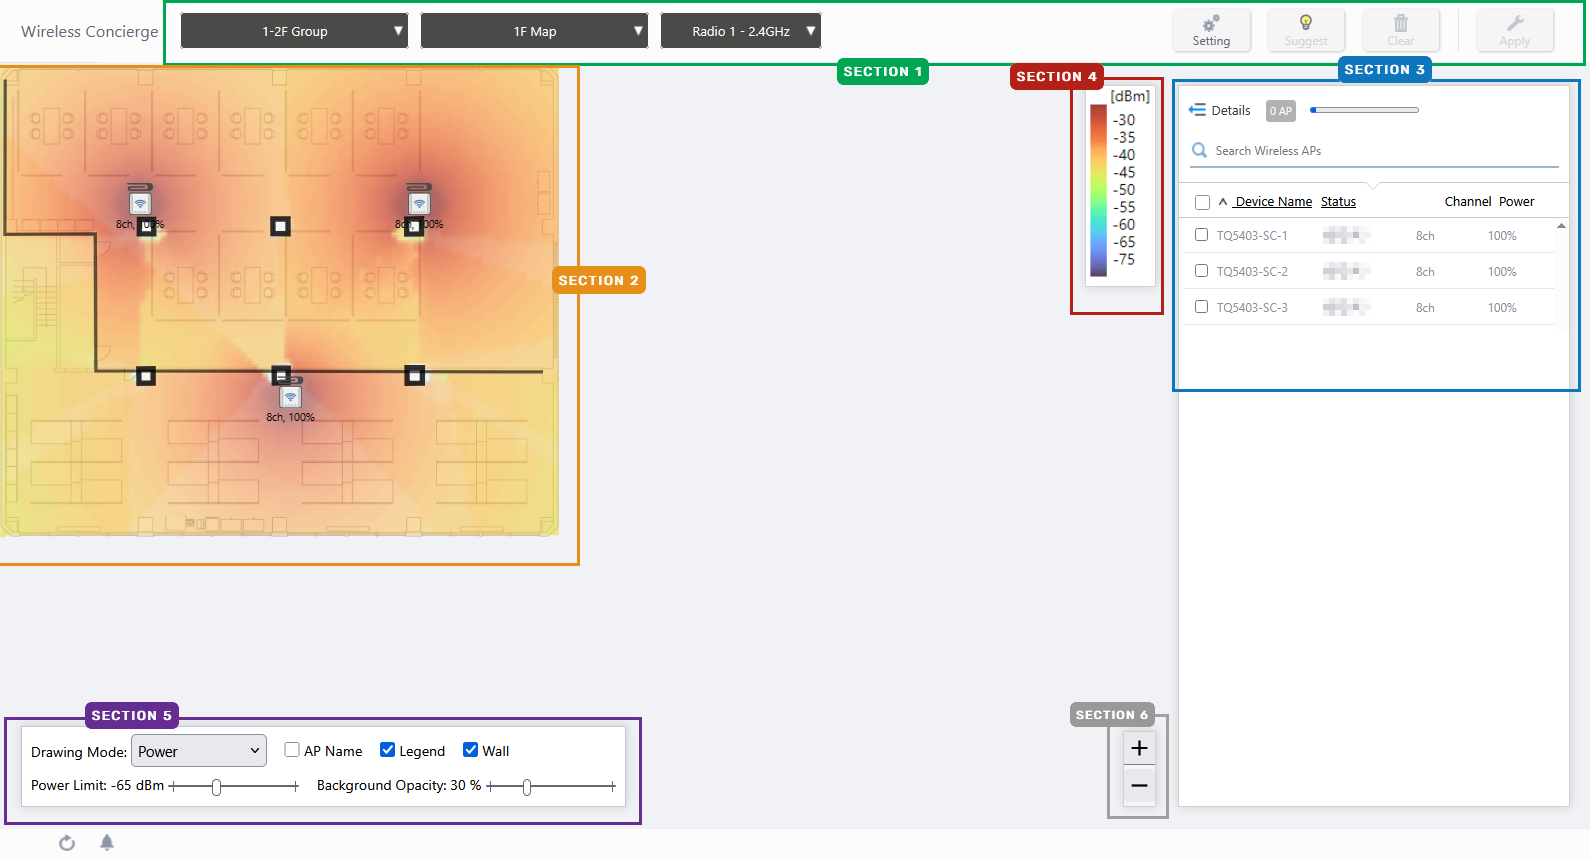Click the zoom in plus button
Image resolution: width=1590 pixels, height=859 pixels.
pyautogui.click(x=1139, y=748)
